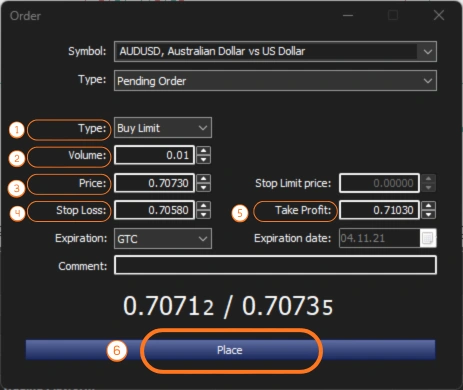Click the Price field showing 0.70730
This screenshot has height=390, width=463.
click(154, 183)
